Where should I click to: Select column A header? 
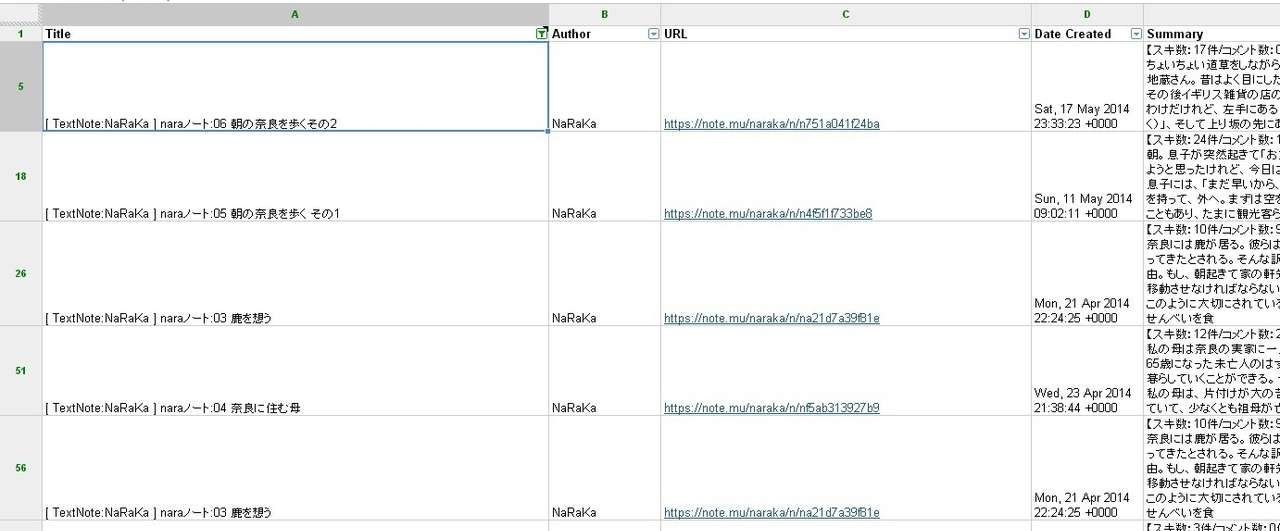click(x=295, y=14)
